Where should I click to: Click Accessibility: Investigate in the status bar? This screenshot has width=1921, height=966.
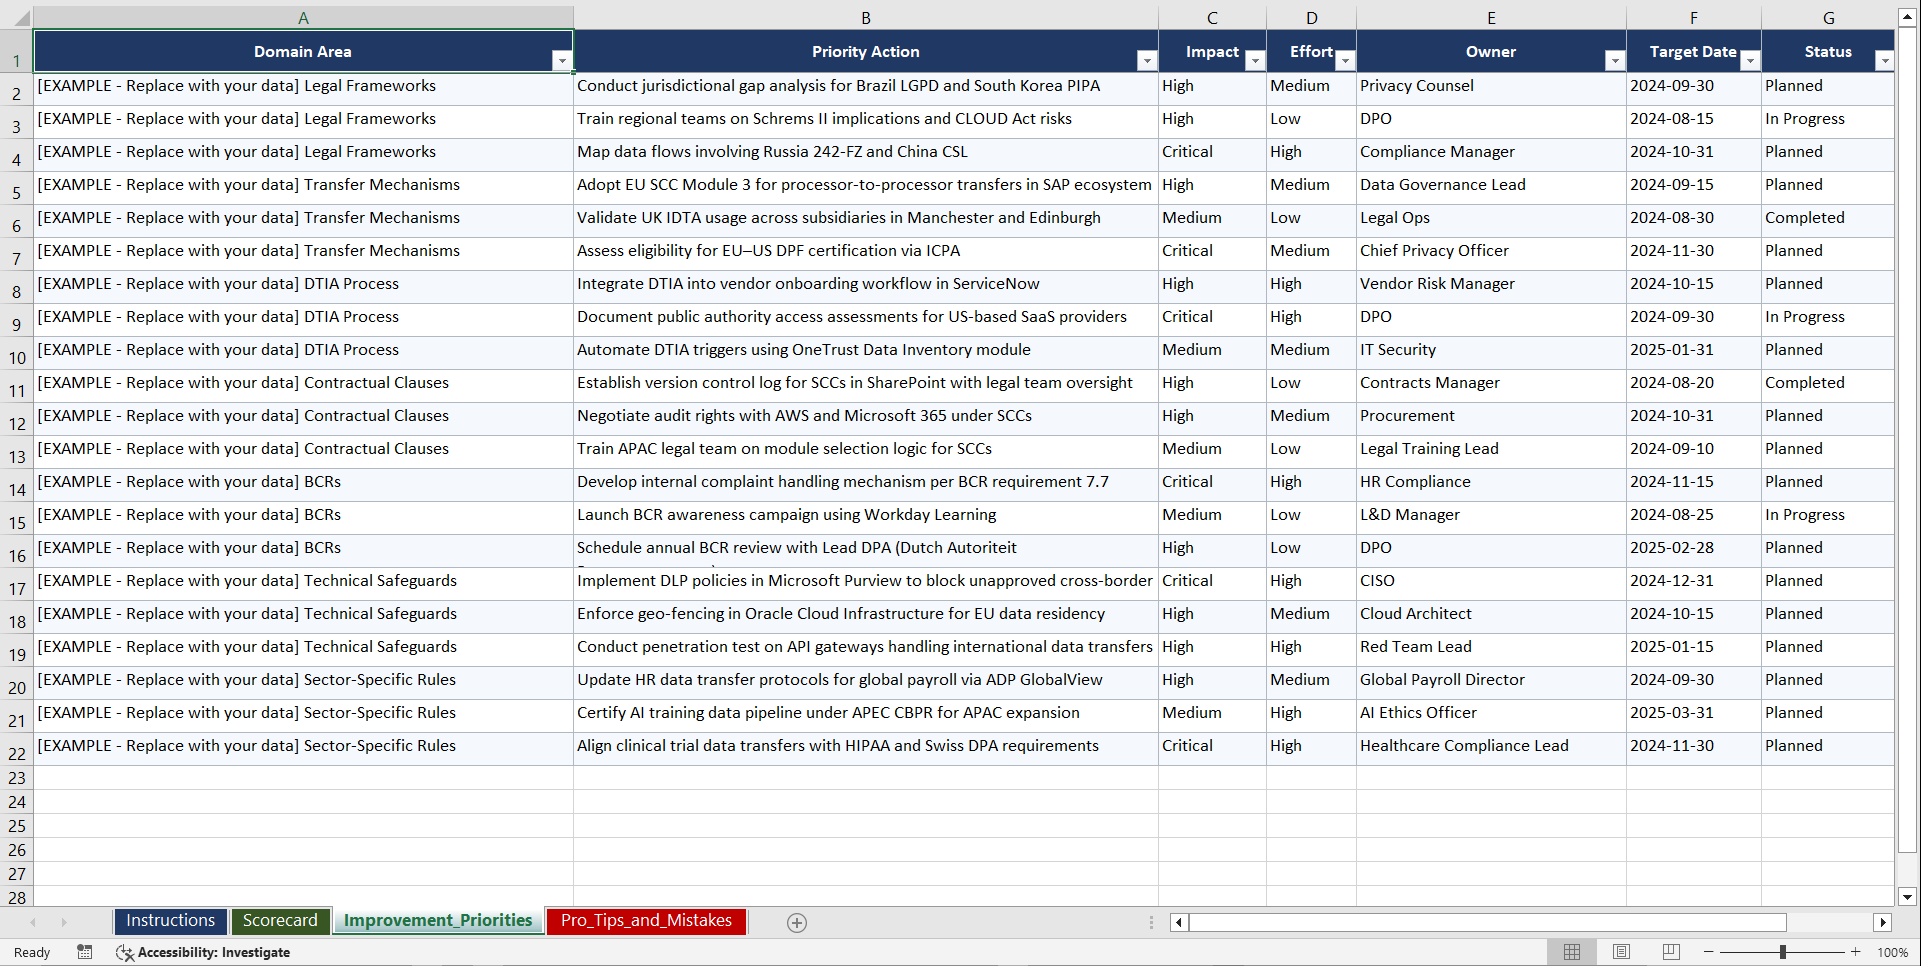point(214,952)
